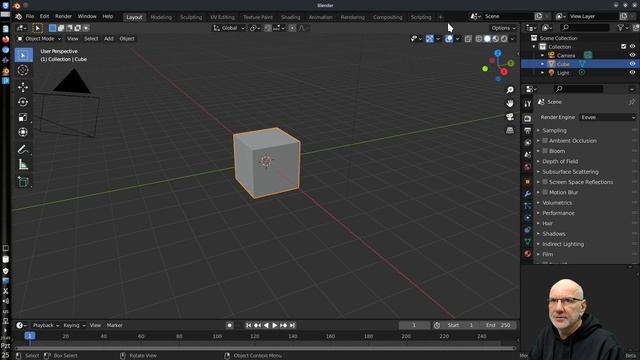640x360 pixels.
Task: Select the Measure tool
Action: click(x=23, y=165)
